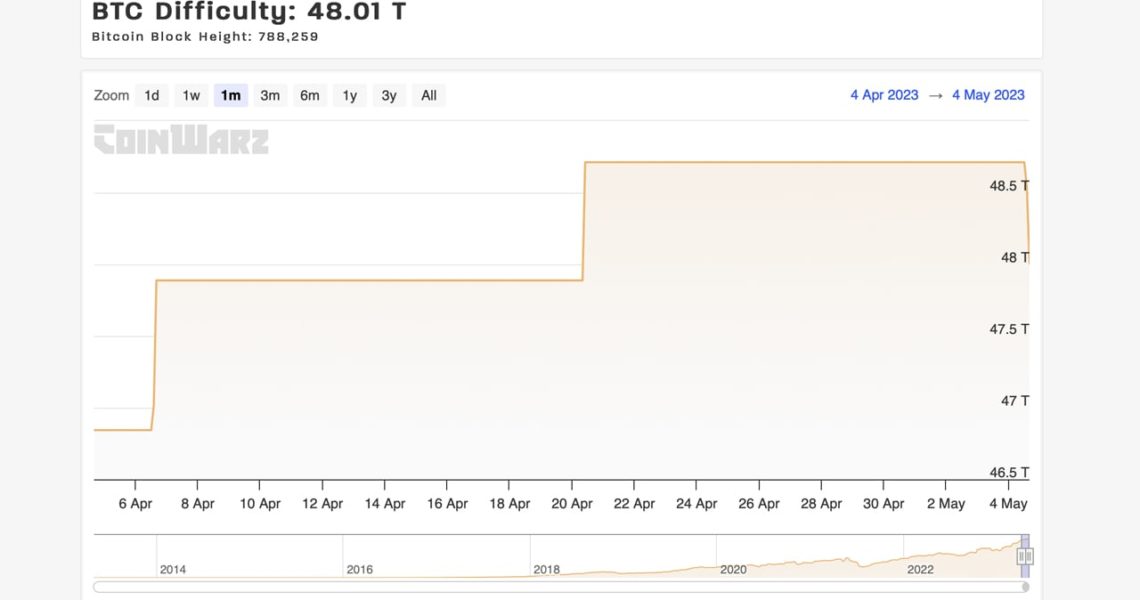Select the 3y zoom option

[389, 96]
